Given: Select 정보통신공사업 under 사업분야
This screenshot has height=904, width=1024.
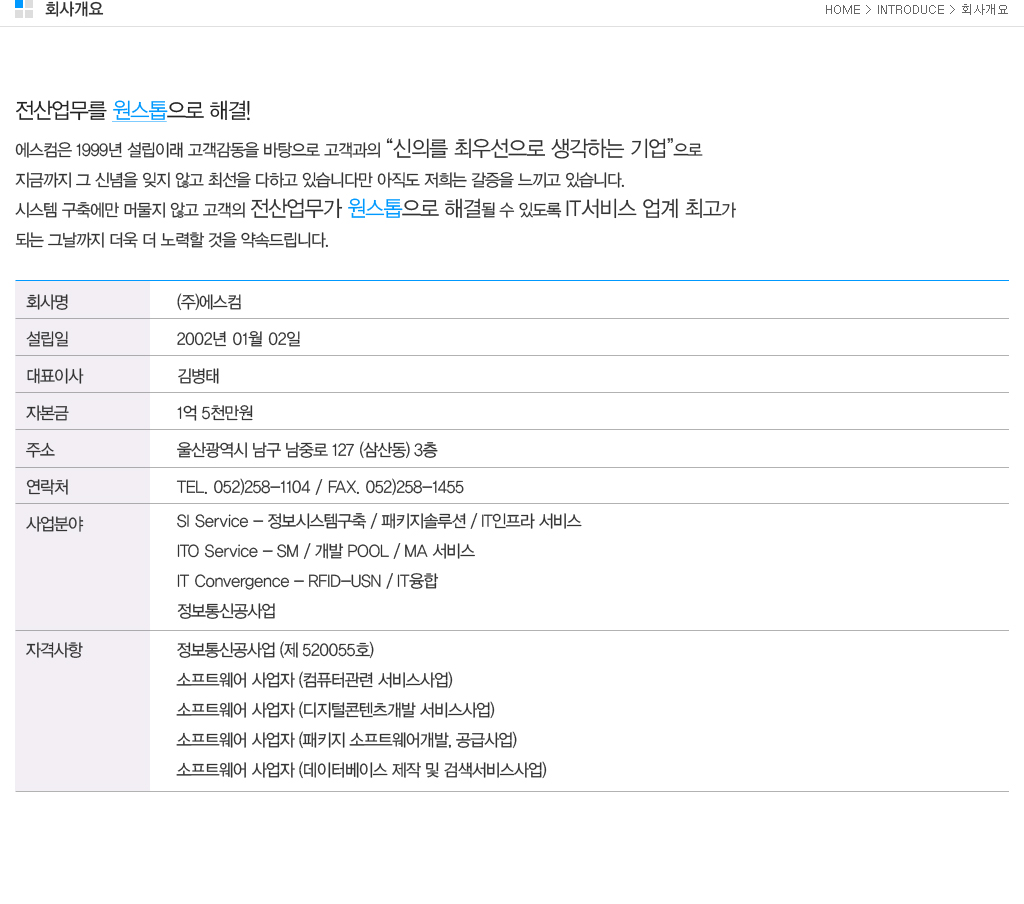Looking at the screenshot, I should pos(226,611).
